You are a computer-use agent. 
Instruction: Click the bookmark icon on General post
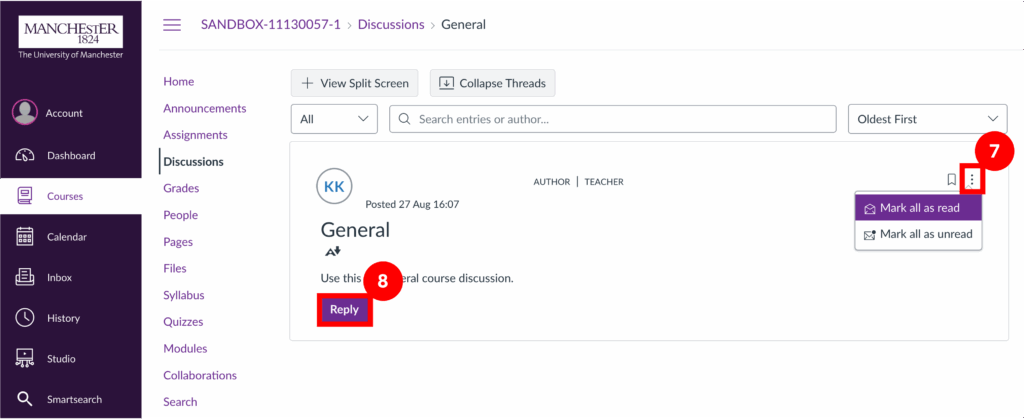point(951,180)
